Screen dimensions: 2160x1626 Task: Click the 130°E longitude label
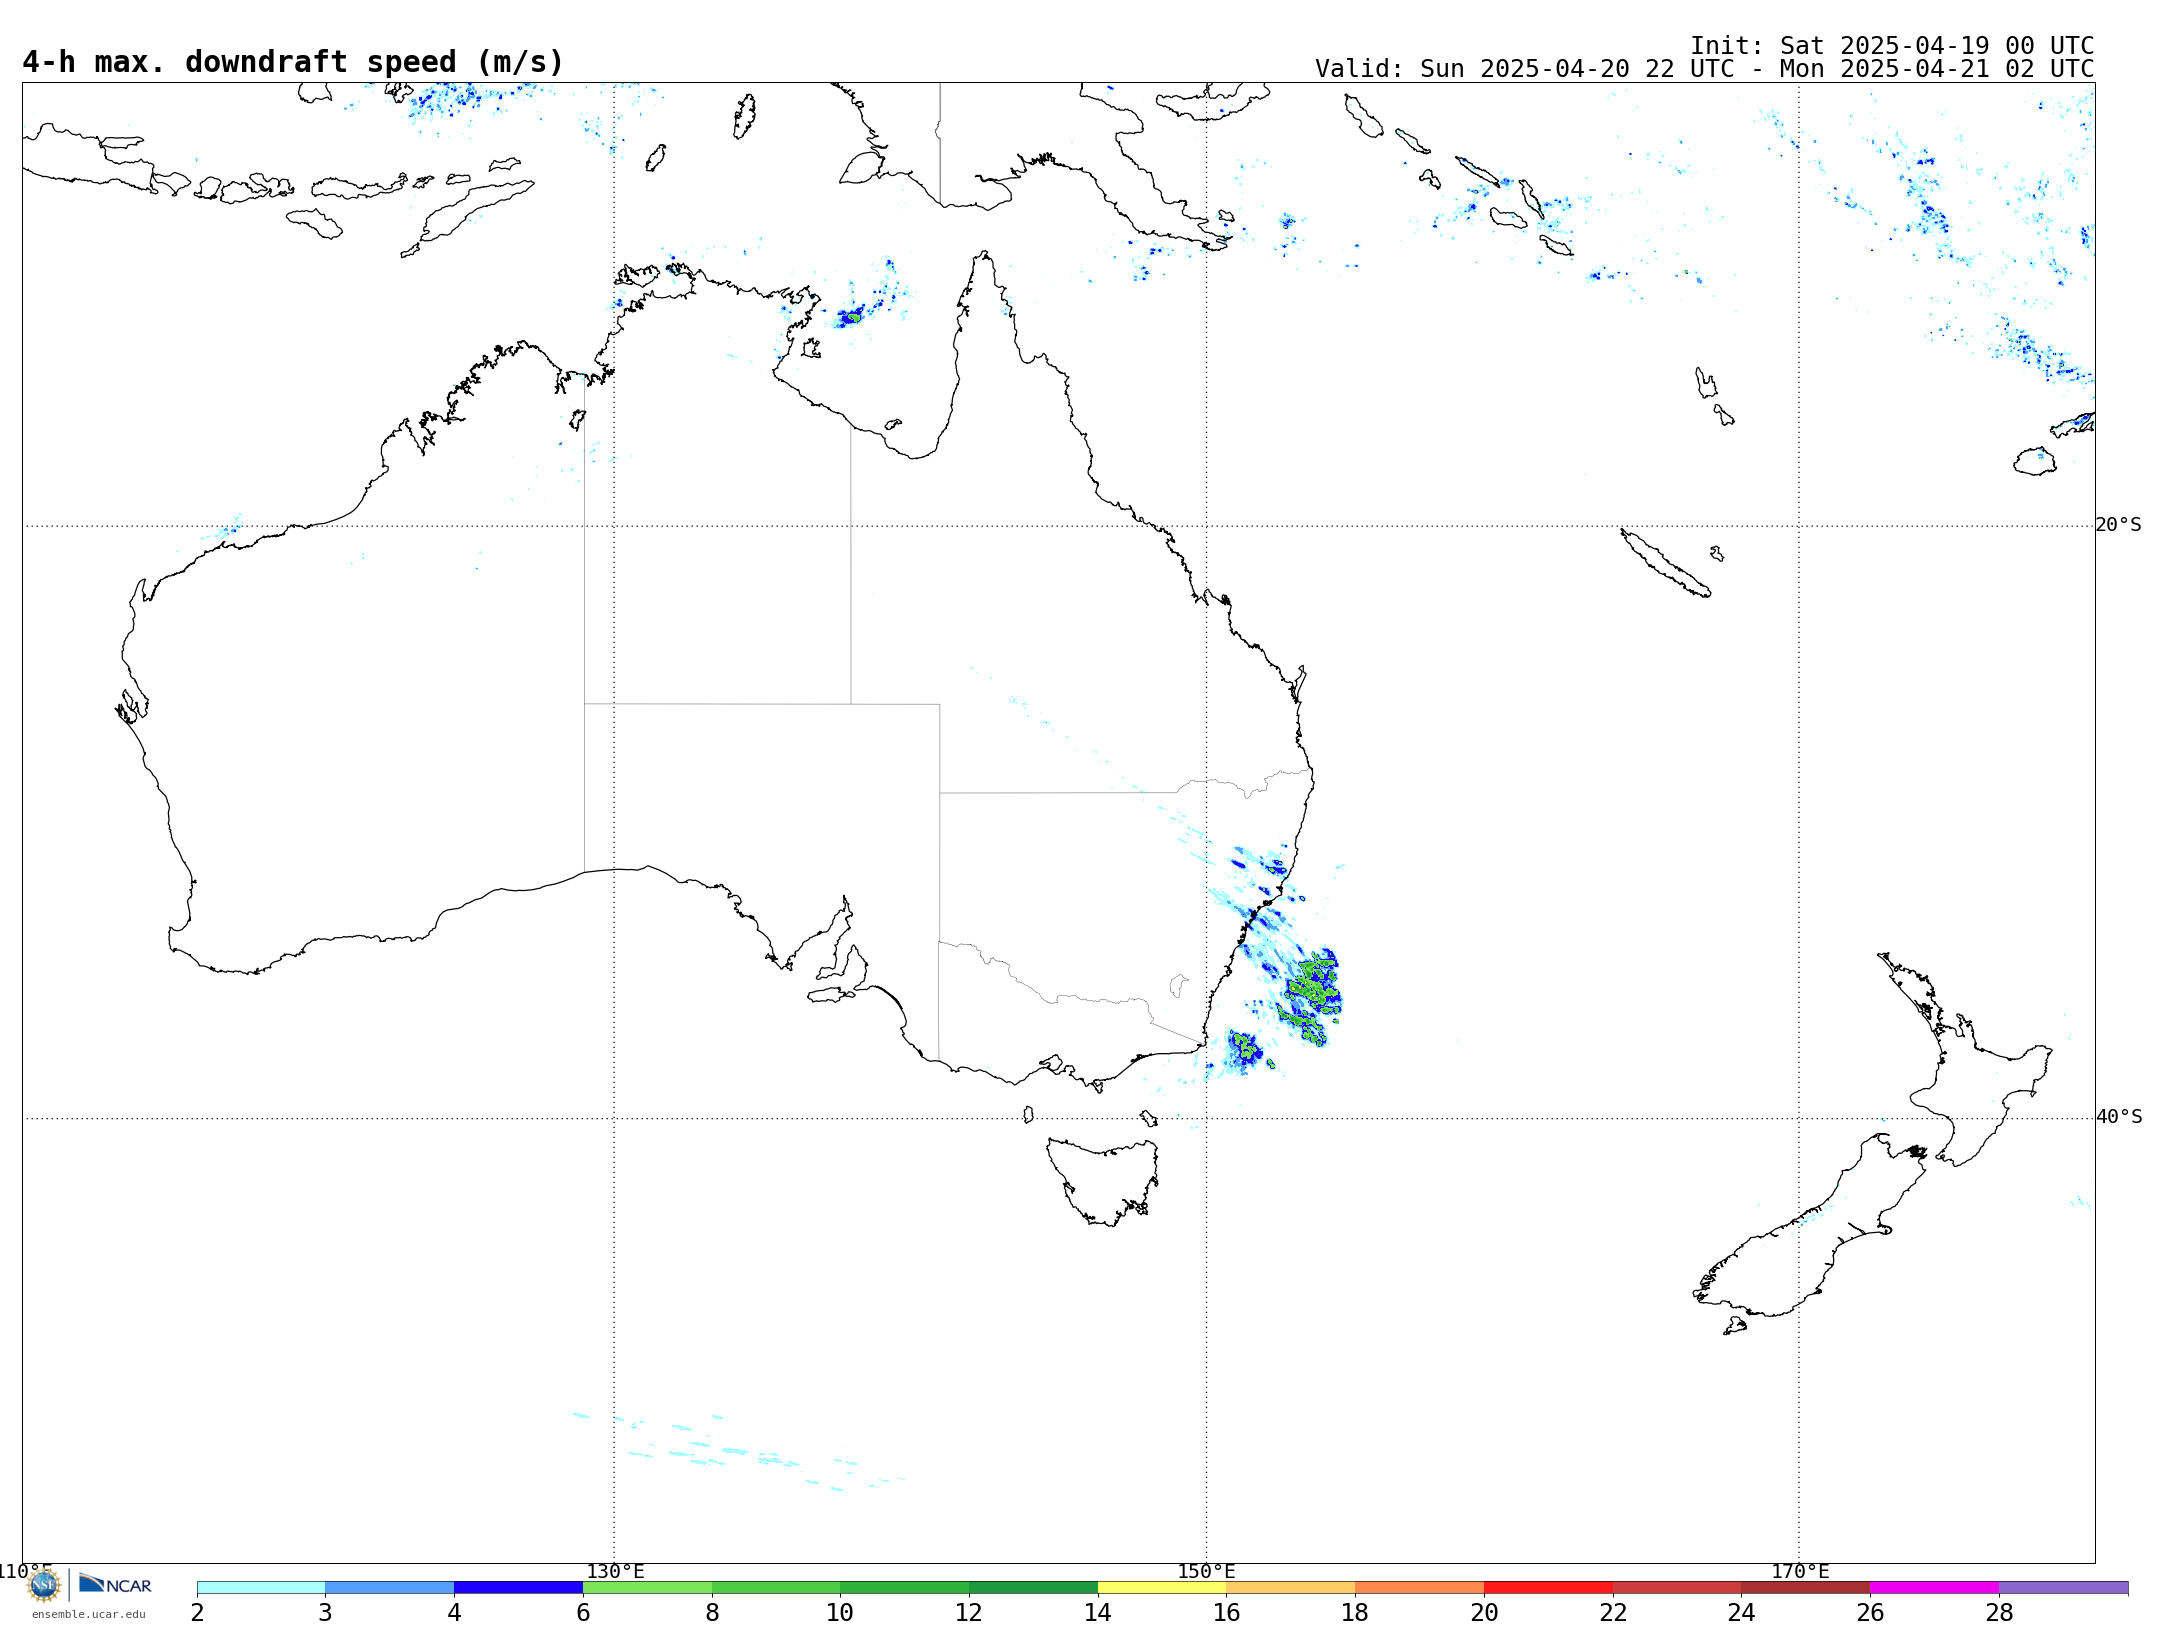[615, 1571]
